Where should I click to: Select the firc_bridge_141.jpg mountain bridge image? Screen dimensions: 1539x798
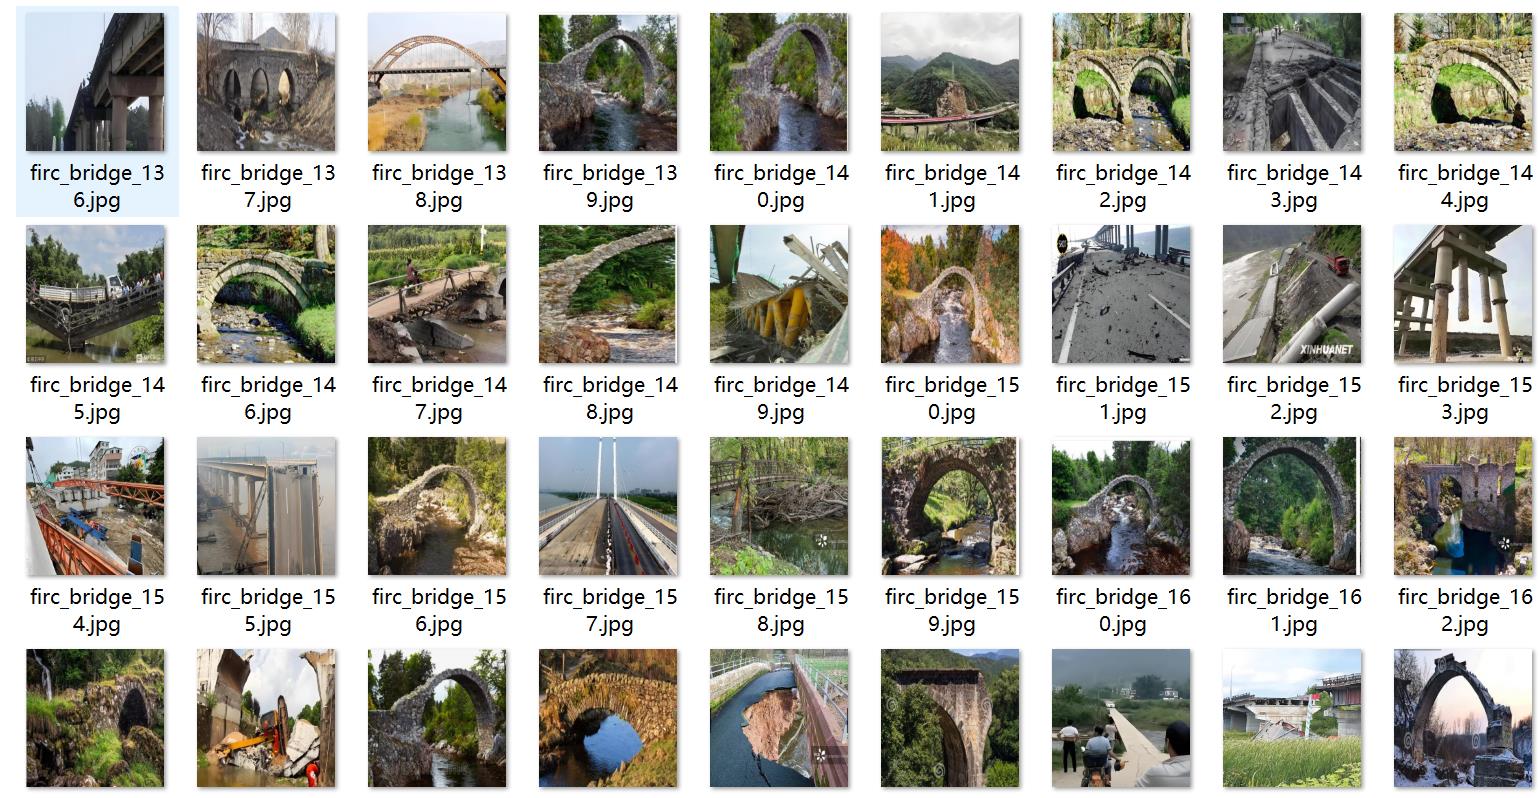pos(950,82)
